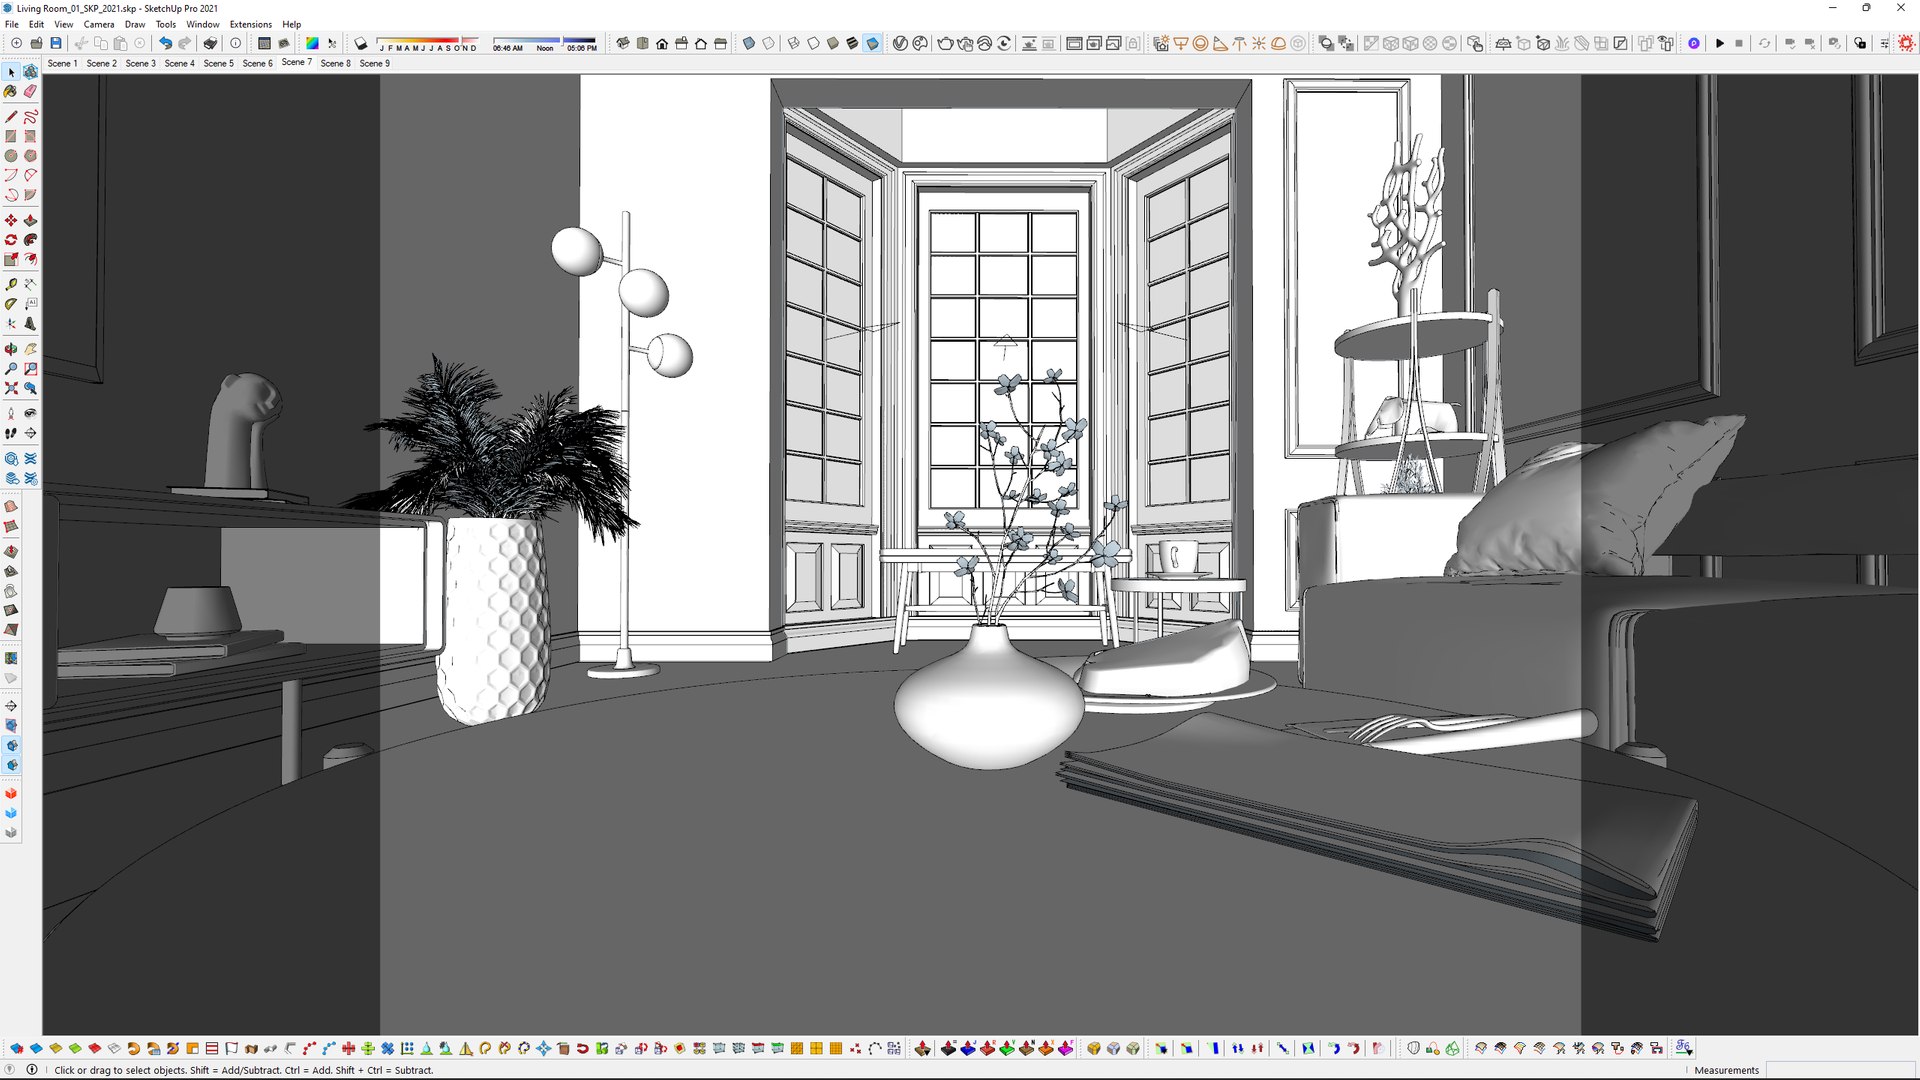Toggle Wireframe face style
Image resolution: width=1920 pixels, height=1080 pixels.
pos(794,43)
